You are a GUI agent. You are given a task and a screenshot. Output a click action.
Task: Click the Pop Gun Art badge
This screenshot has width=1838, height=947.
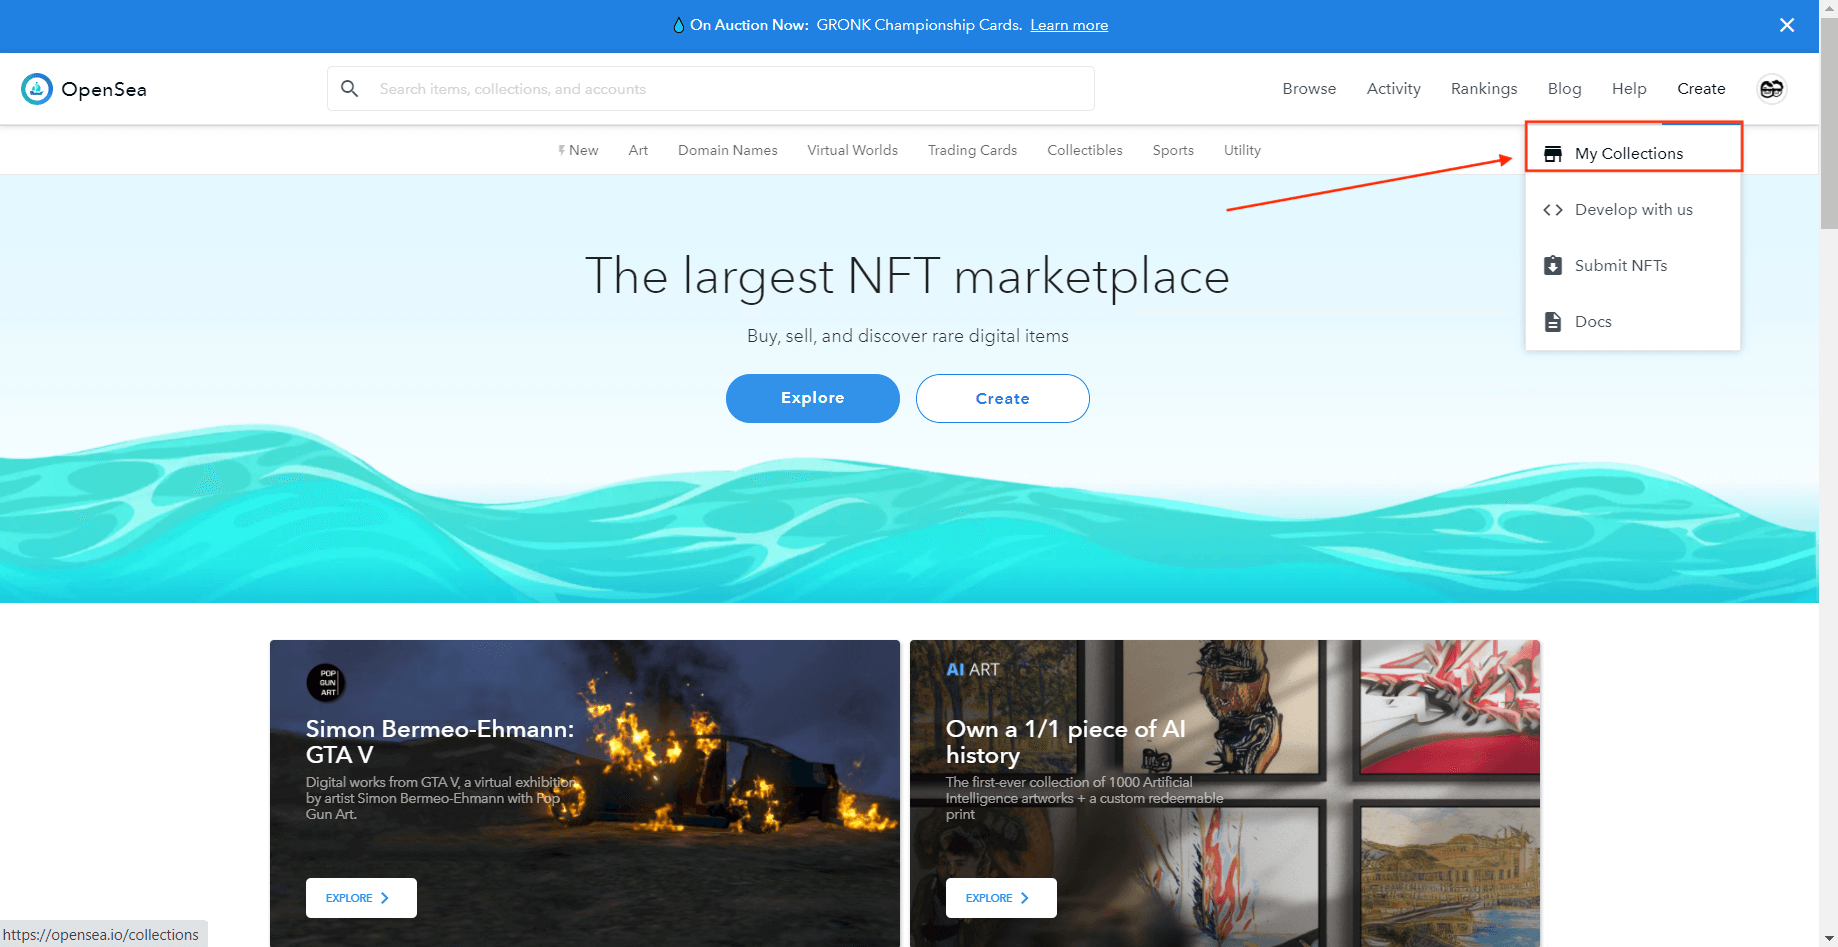[326, 683]
